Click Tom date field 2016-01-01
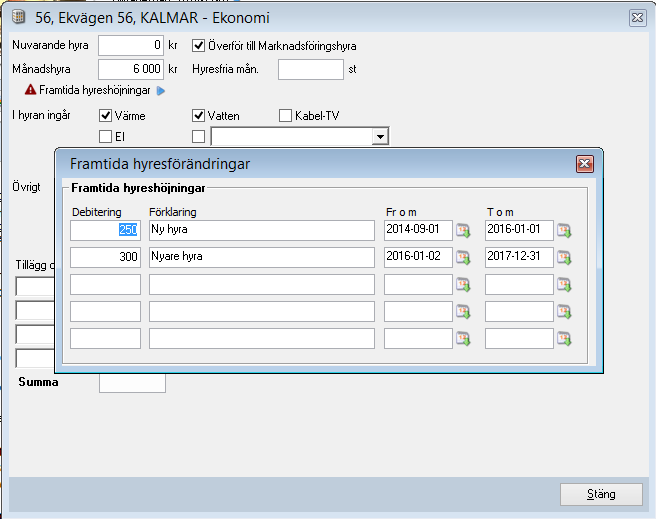The height and width of the screenshot is (519, 656). click(x=519, y=230)
